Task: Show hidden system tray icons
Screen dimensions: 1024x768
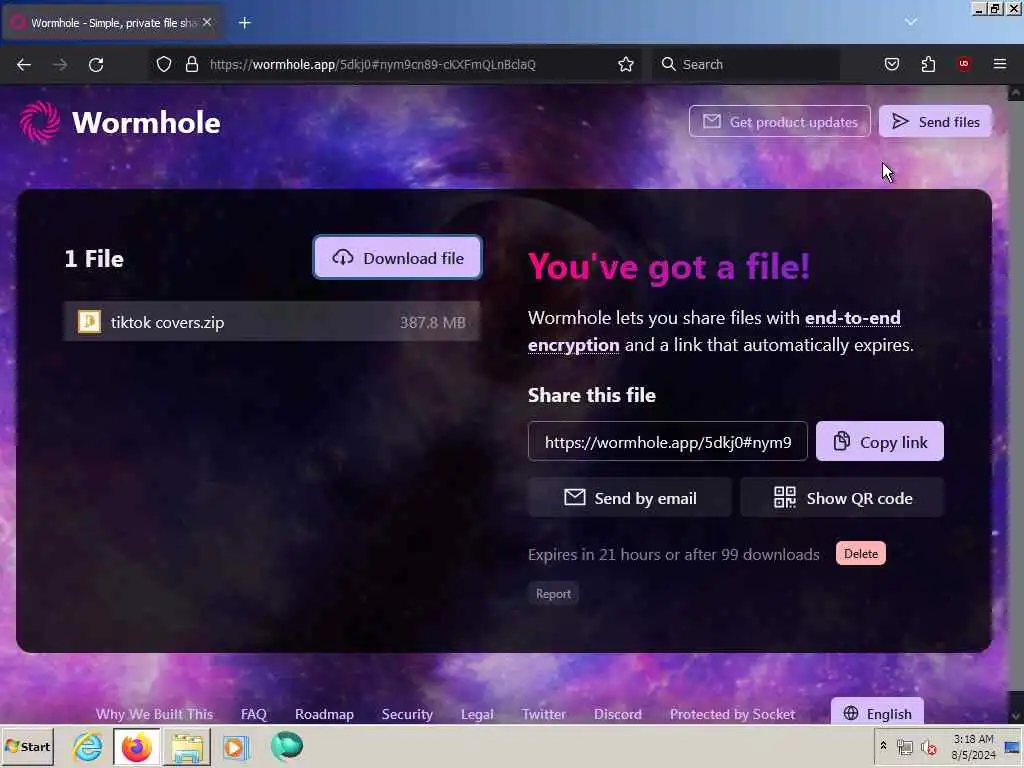Action: [x=884, y=745]
